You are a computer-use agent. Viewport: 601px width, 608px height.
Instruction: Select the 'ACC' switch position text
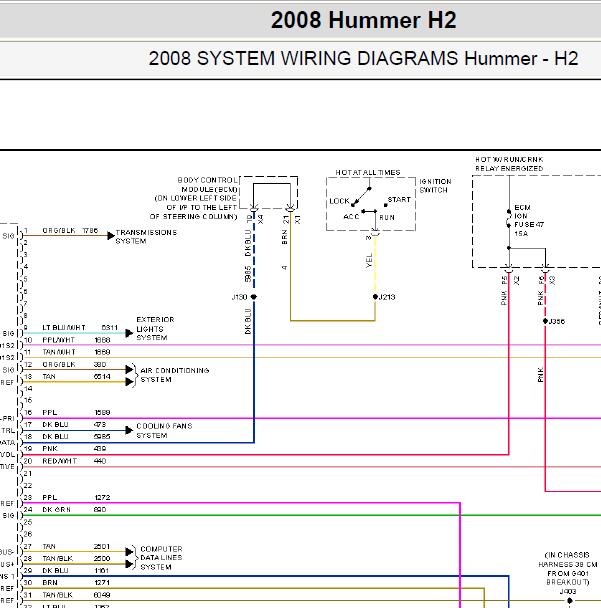351,216
